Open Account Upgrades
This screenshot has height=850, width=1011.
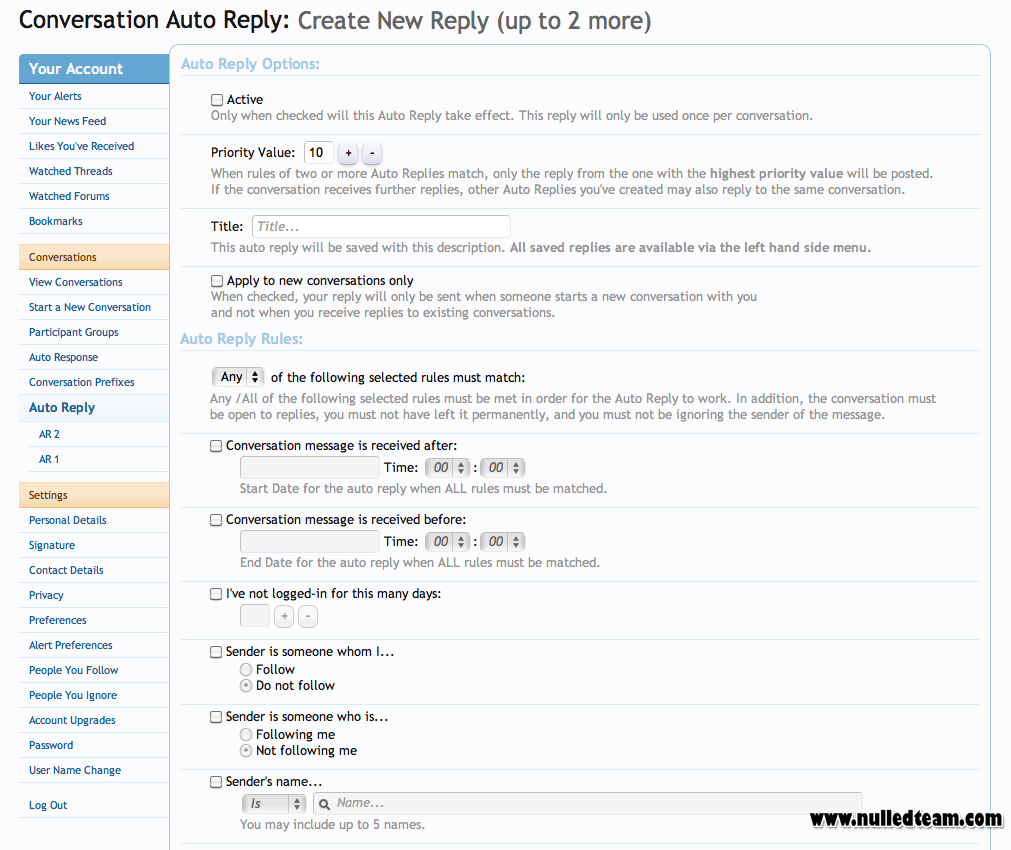click(72, 720)
